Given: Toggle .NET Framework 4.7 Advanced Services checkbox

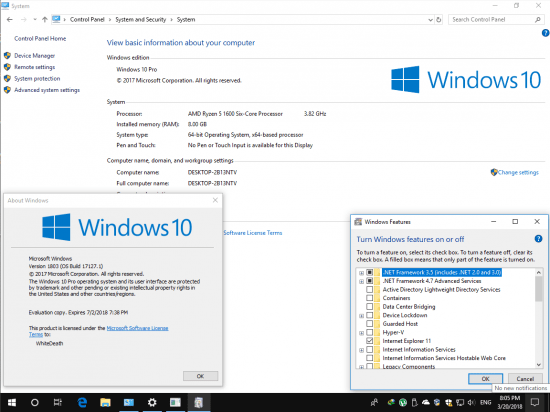Looking at the screenshot, I should point(369,281).
